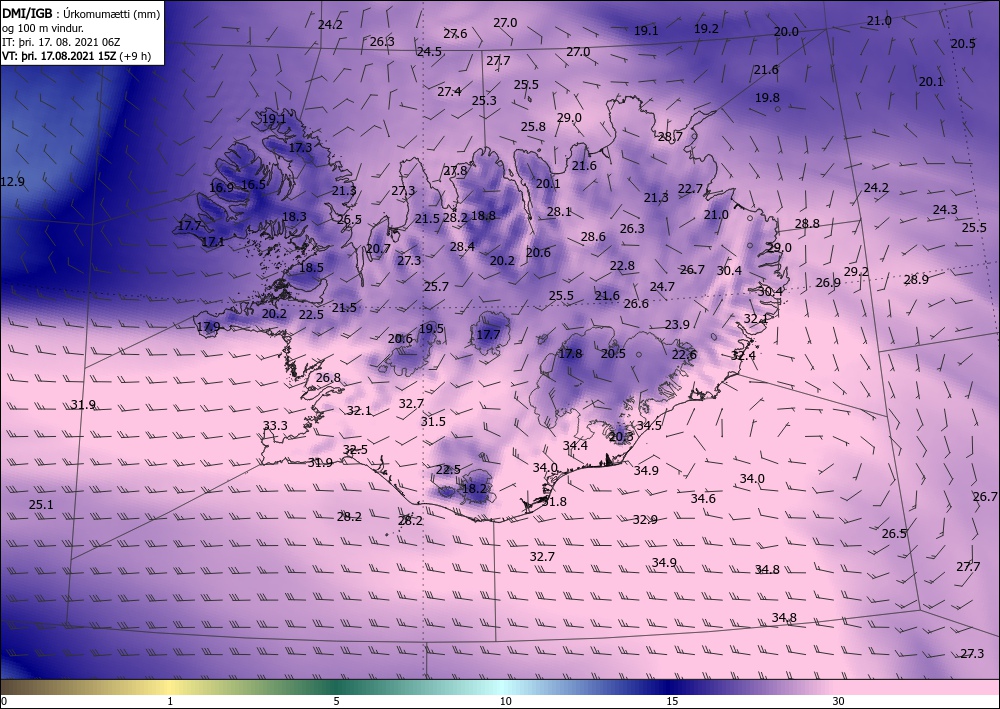Click the 29.2 value on the map
The image size is (1000, 709).
tap(856, 272)
